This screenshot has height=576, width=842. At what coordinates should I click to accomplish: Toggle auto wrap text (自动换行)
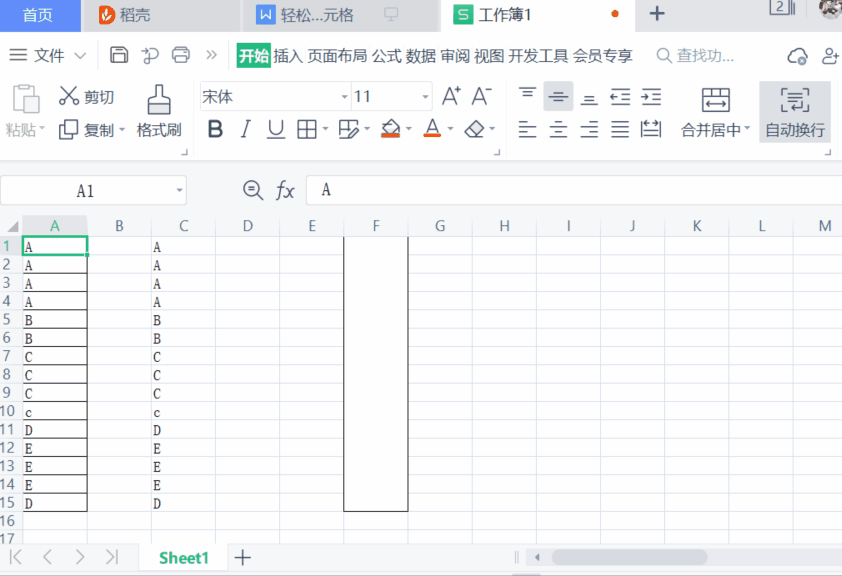point(794,111)
